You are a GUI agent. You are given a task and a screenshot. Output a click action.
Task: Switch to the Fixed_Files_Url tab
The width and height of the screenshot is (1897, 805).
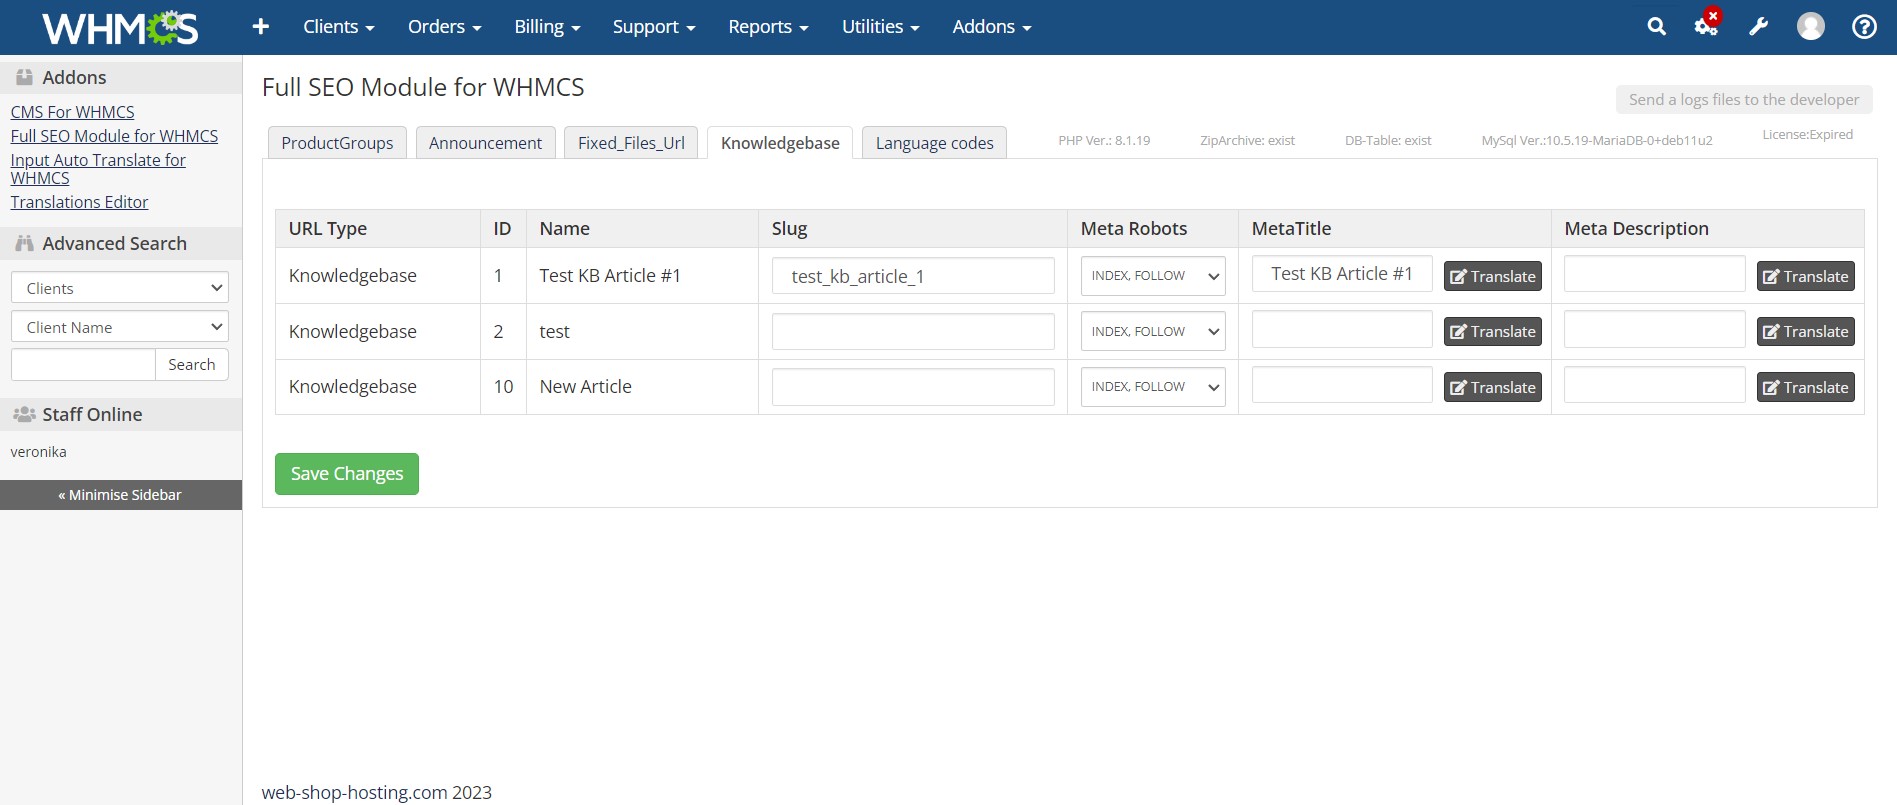tap(631, 143)
